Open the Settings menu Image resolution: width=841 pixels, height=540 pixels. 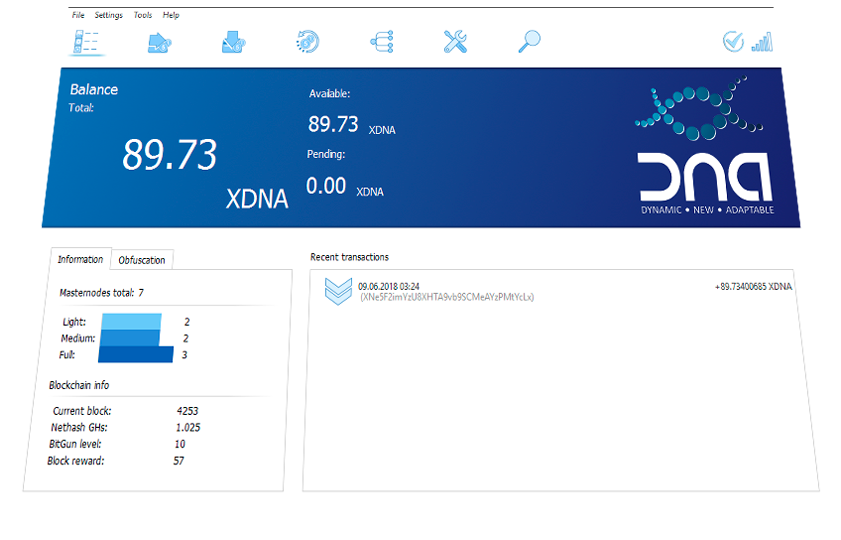coord(109,15)
